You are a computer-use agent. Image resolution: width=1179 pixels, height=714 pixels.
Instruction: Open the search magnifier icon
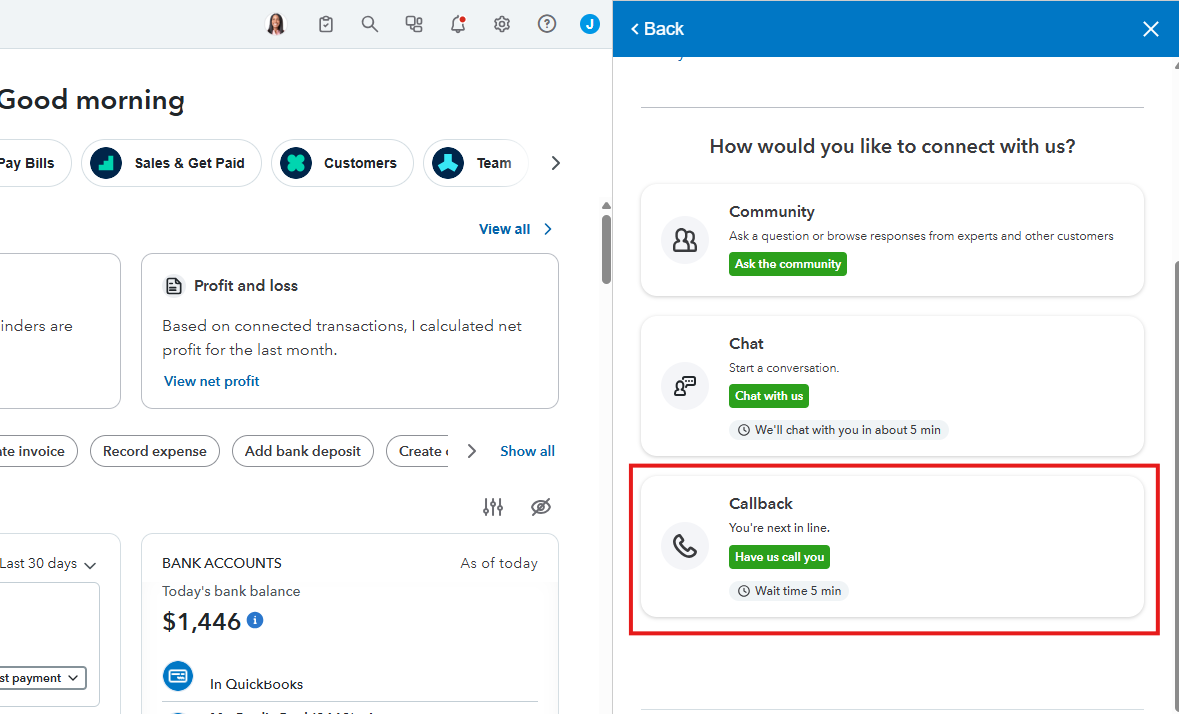370,25
